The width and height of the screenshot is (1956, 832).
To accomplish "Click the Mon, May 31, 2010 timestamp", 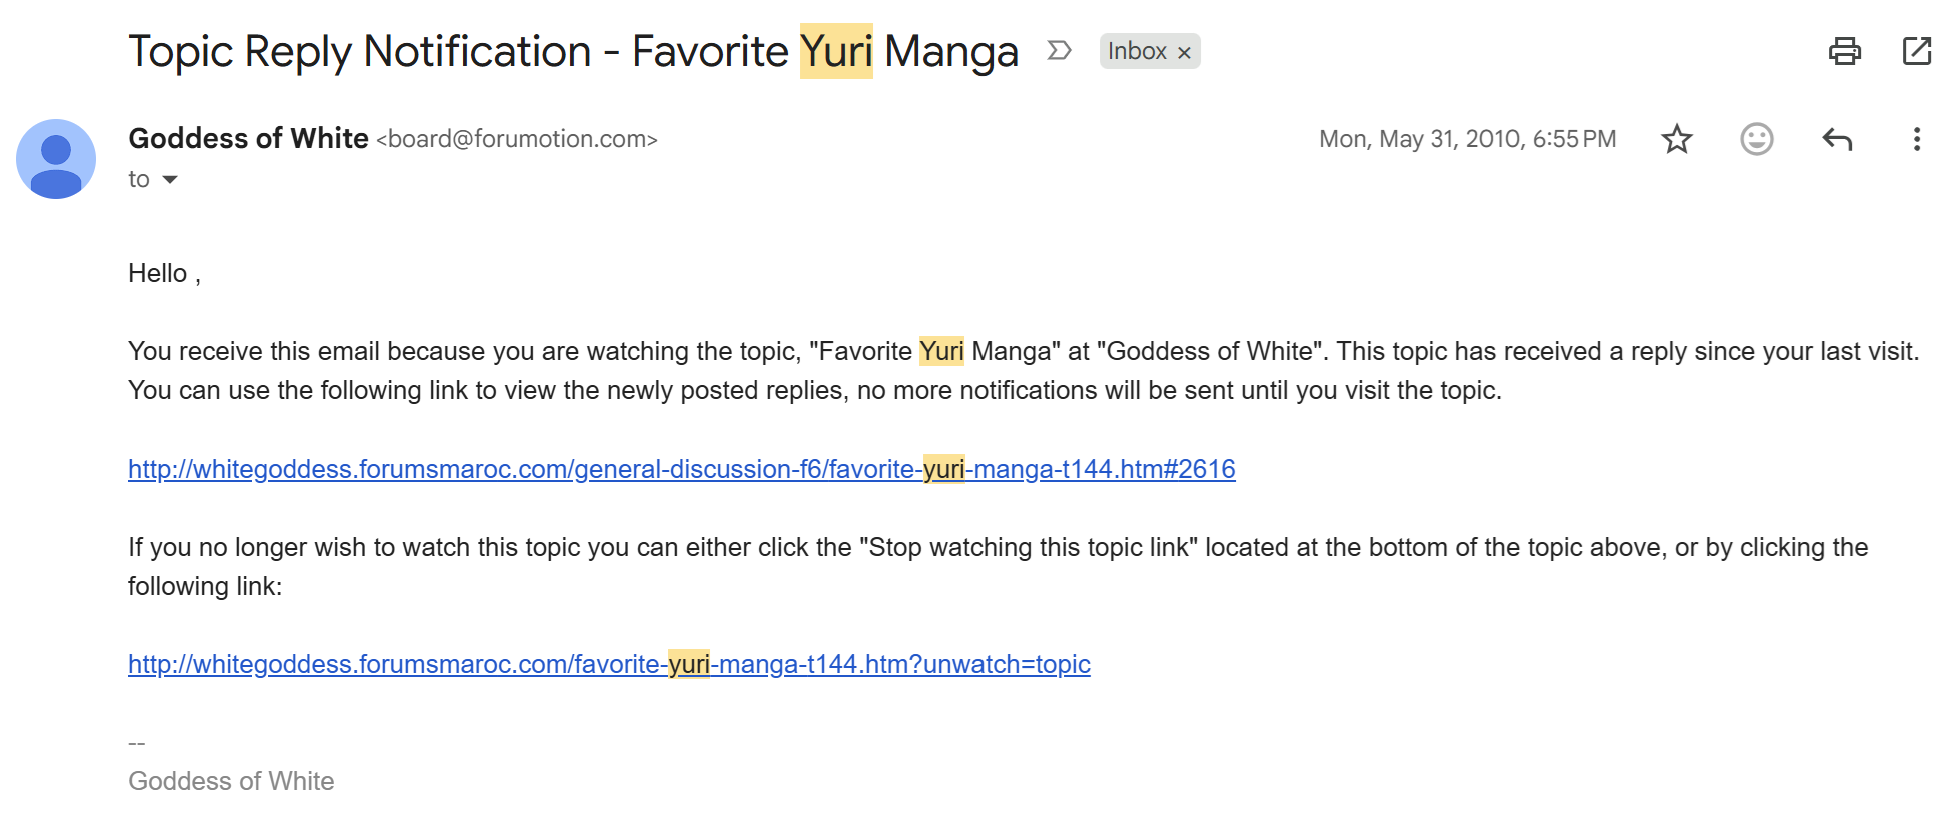I will [1467, 139].
